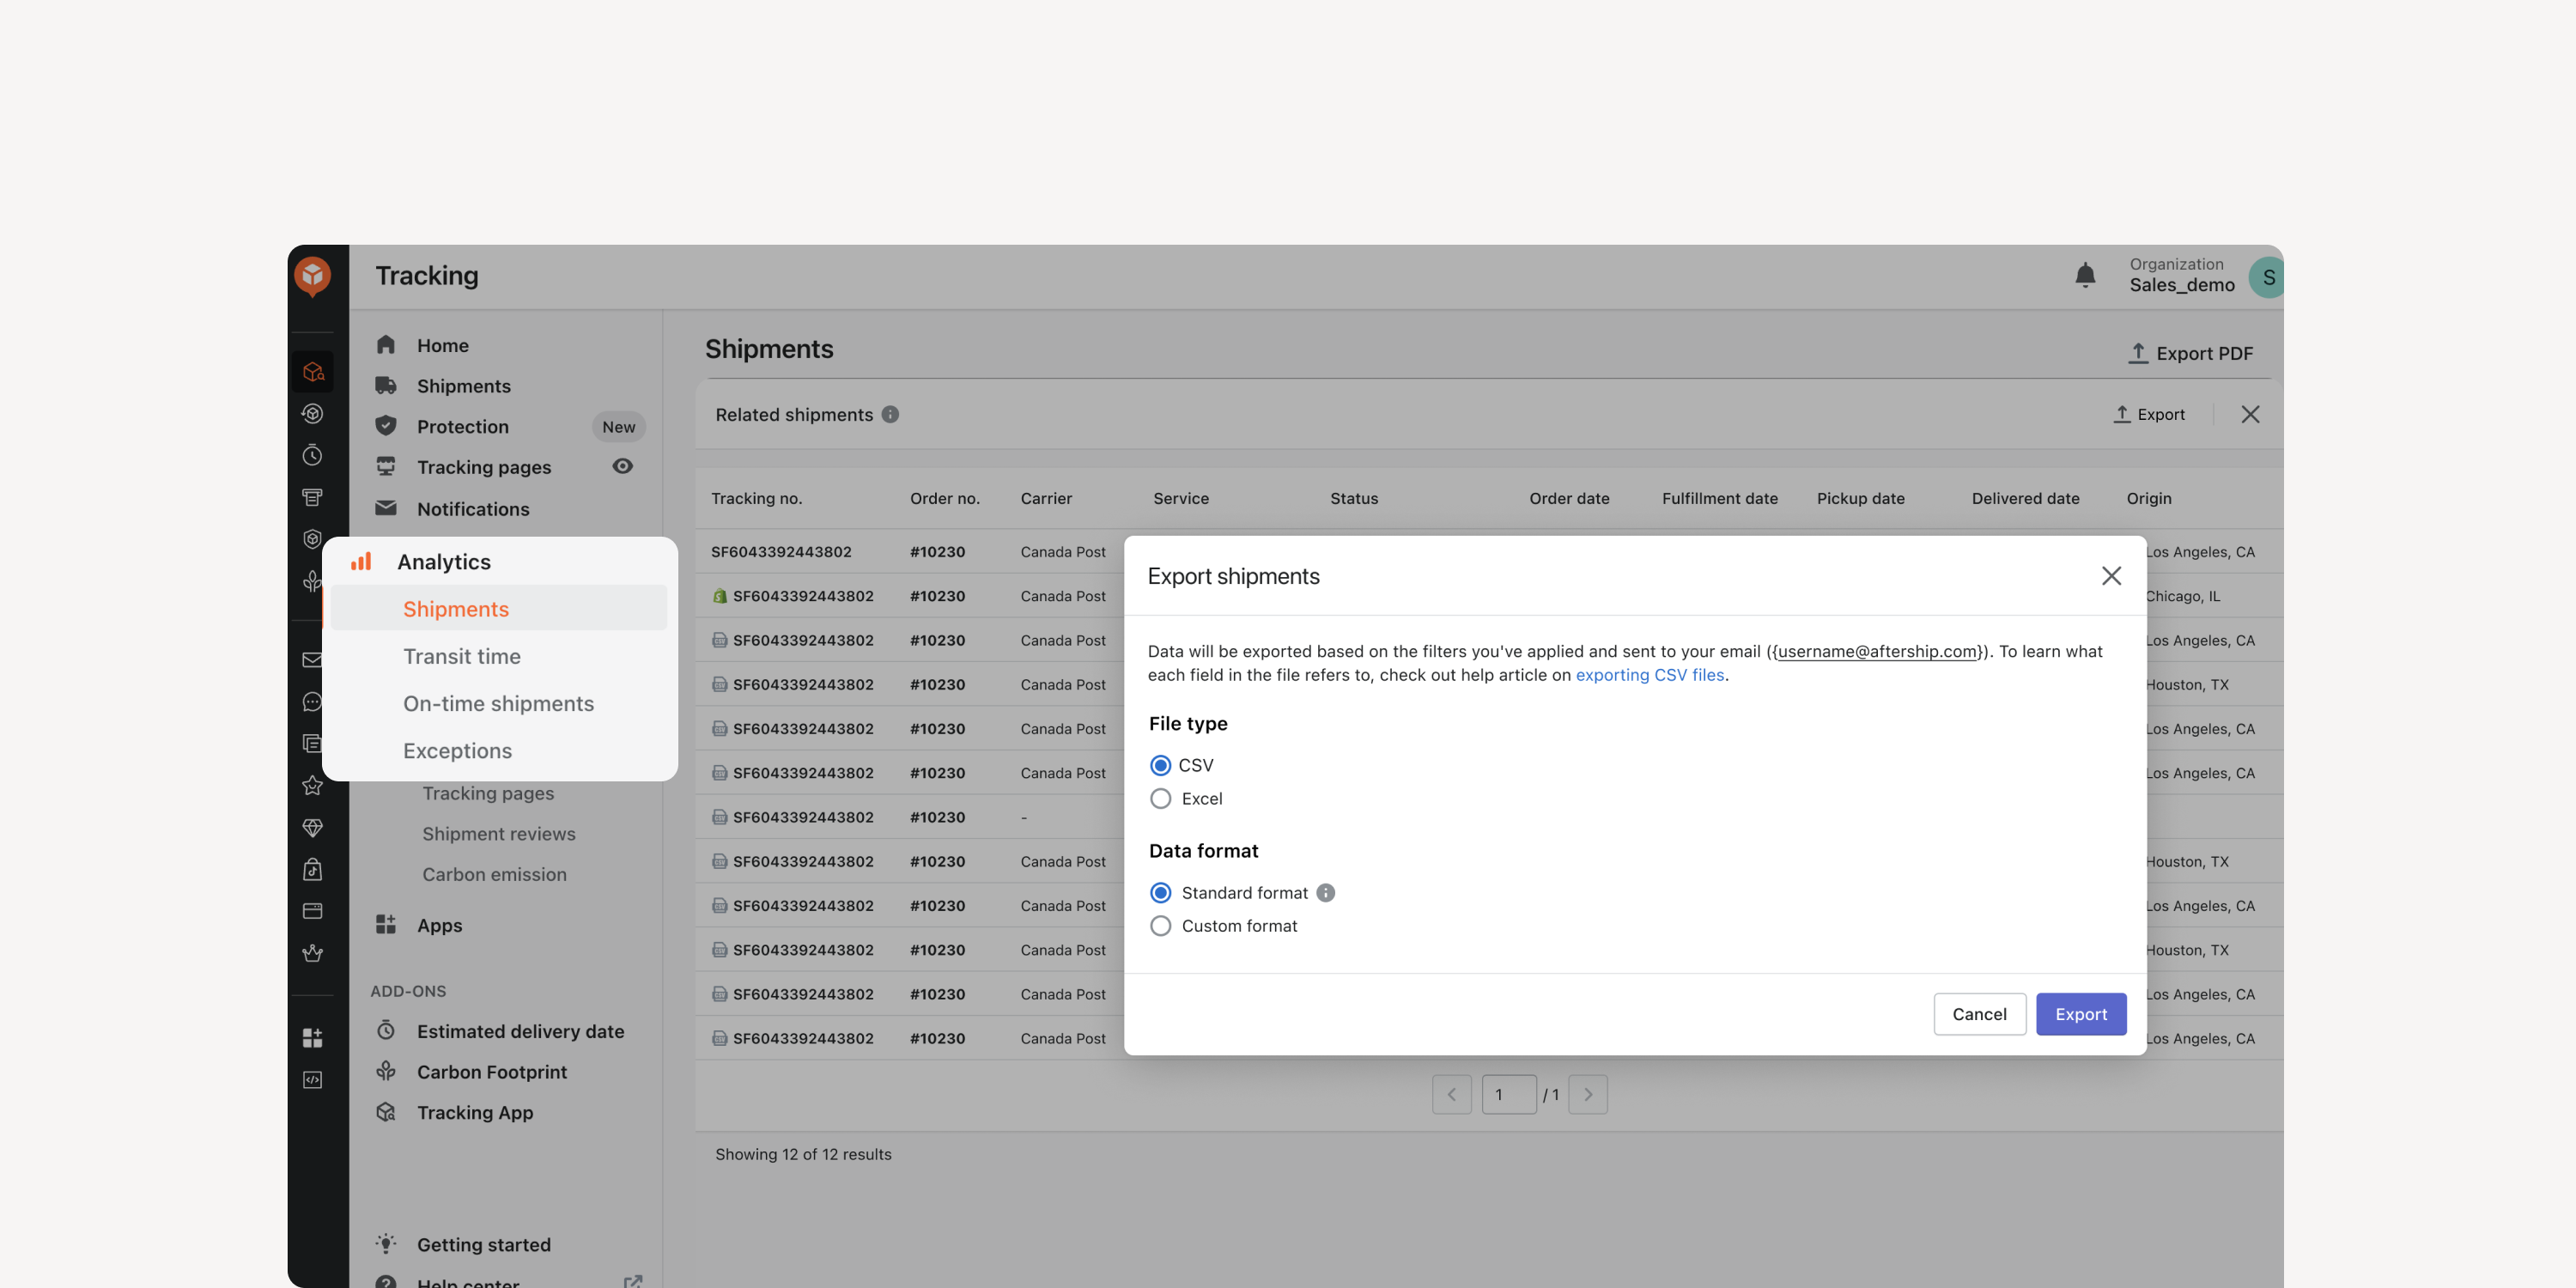Click the AfterShip logo at top of rail

pyautogui.click(x=313, y=276)
